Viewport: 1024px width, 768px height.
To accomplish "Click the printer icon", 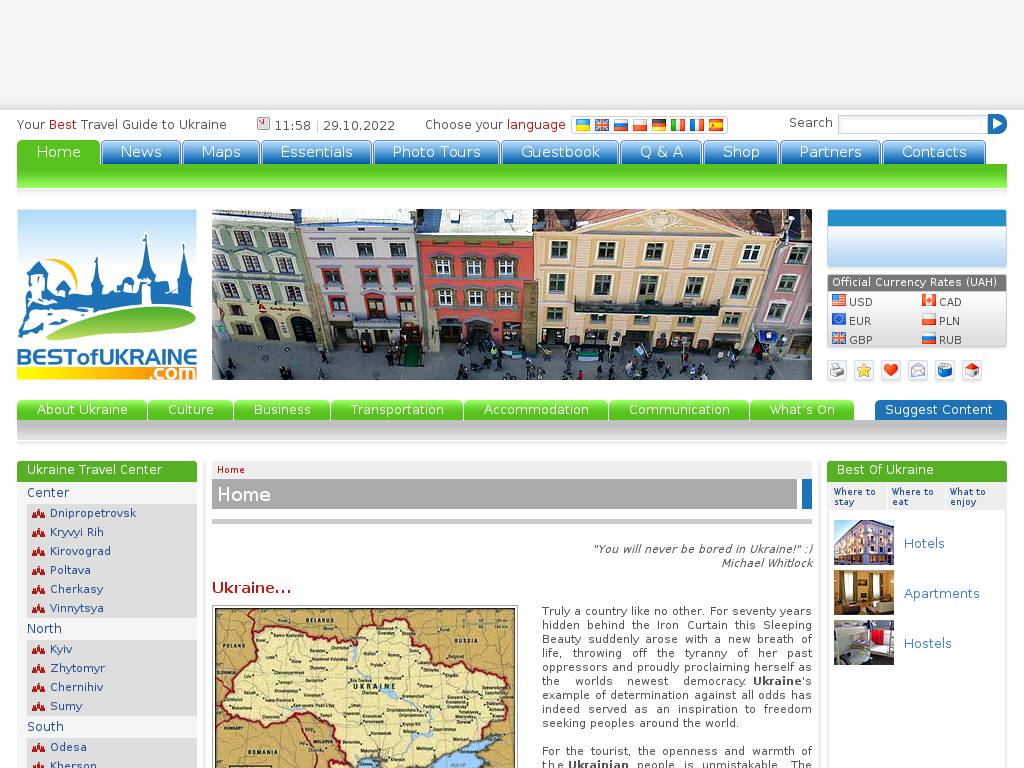I will (x=837, y=371).
